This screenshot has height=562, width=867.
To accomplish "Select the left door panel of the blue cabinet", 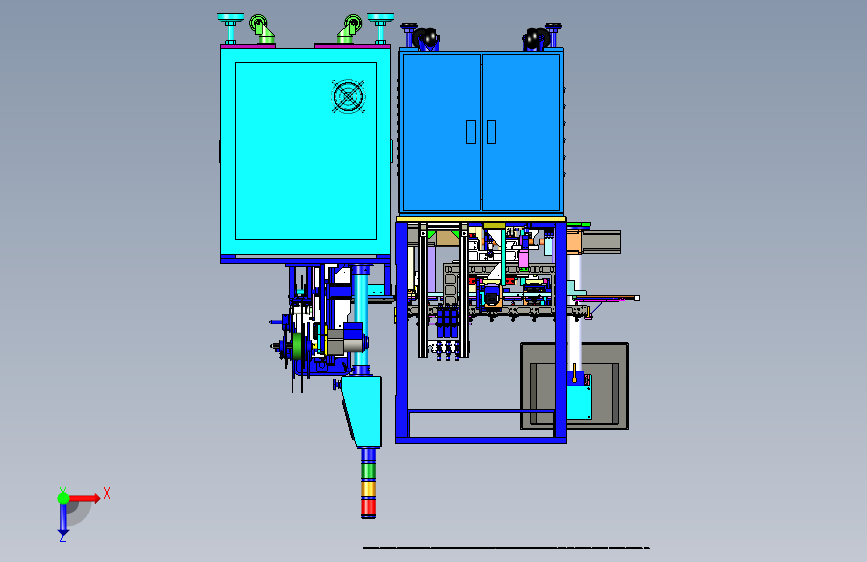I will pyautogui.click(x=442, y=132).
